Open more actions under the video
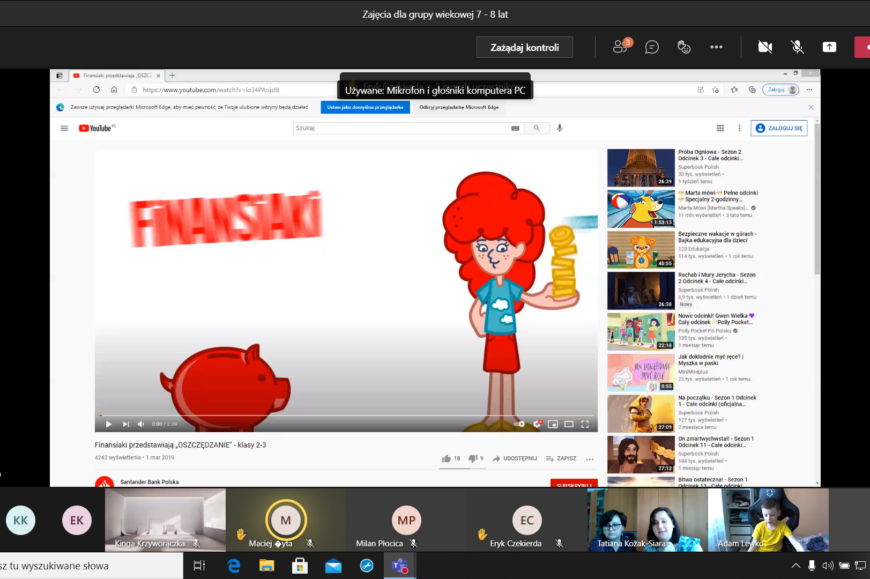The width and height of the screenshot is (870, 579). coord(590,459)
